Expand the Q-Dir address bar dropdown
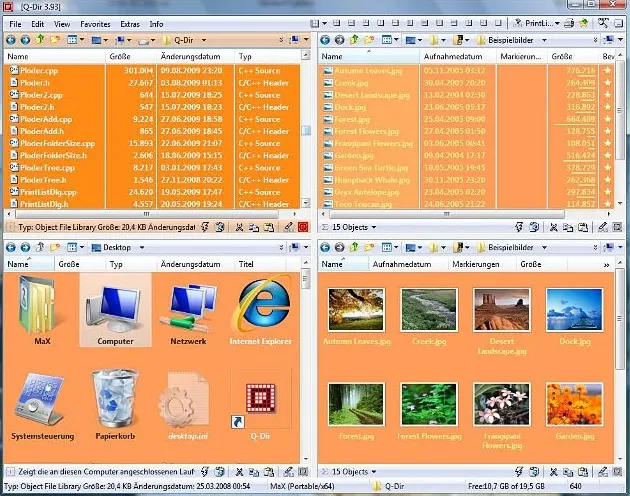Viewport: 630px width, 496px height. pyautogui.click(x=204, y=40)
